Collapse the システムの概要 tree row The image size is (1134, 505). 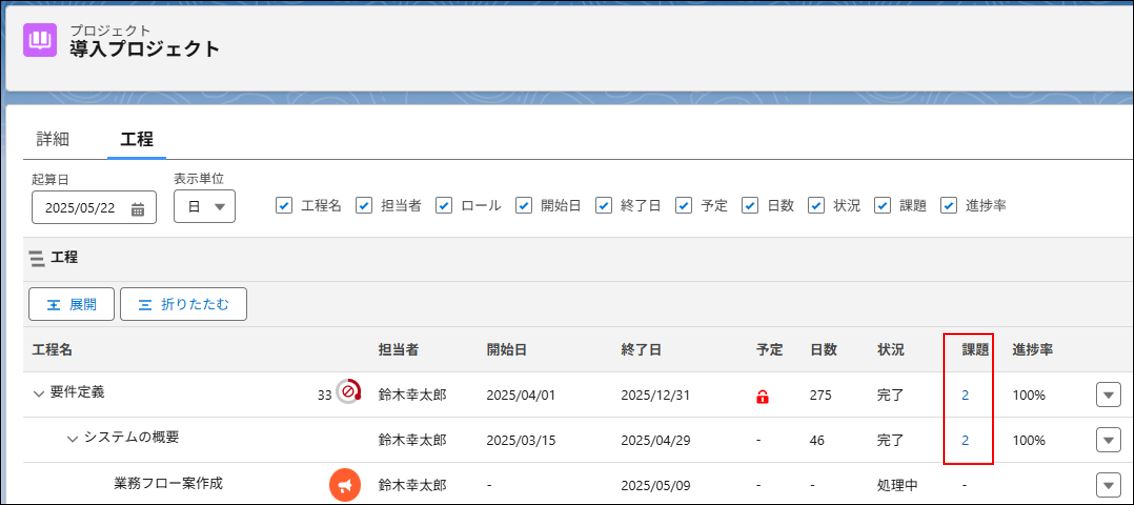(72, 438)
